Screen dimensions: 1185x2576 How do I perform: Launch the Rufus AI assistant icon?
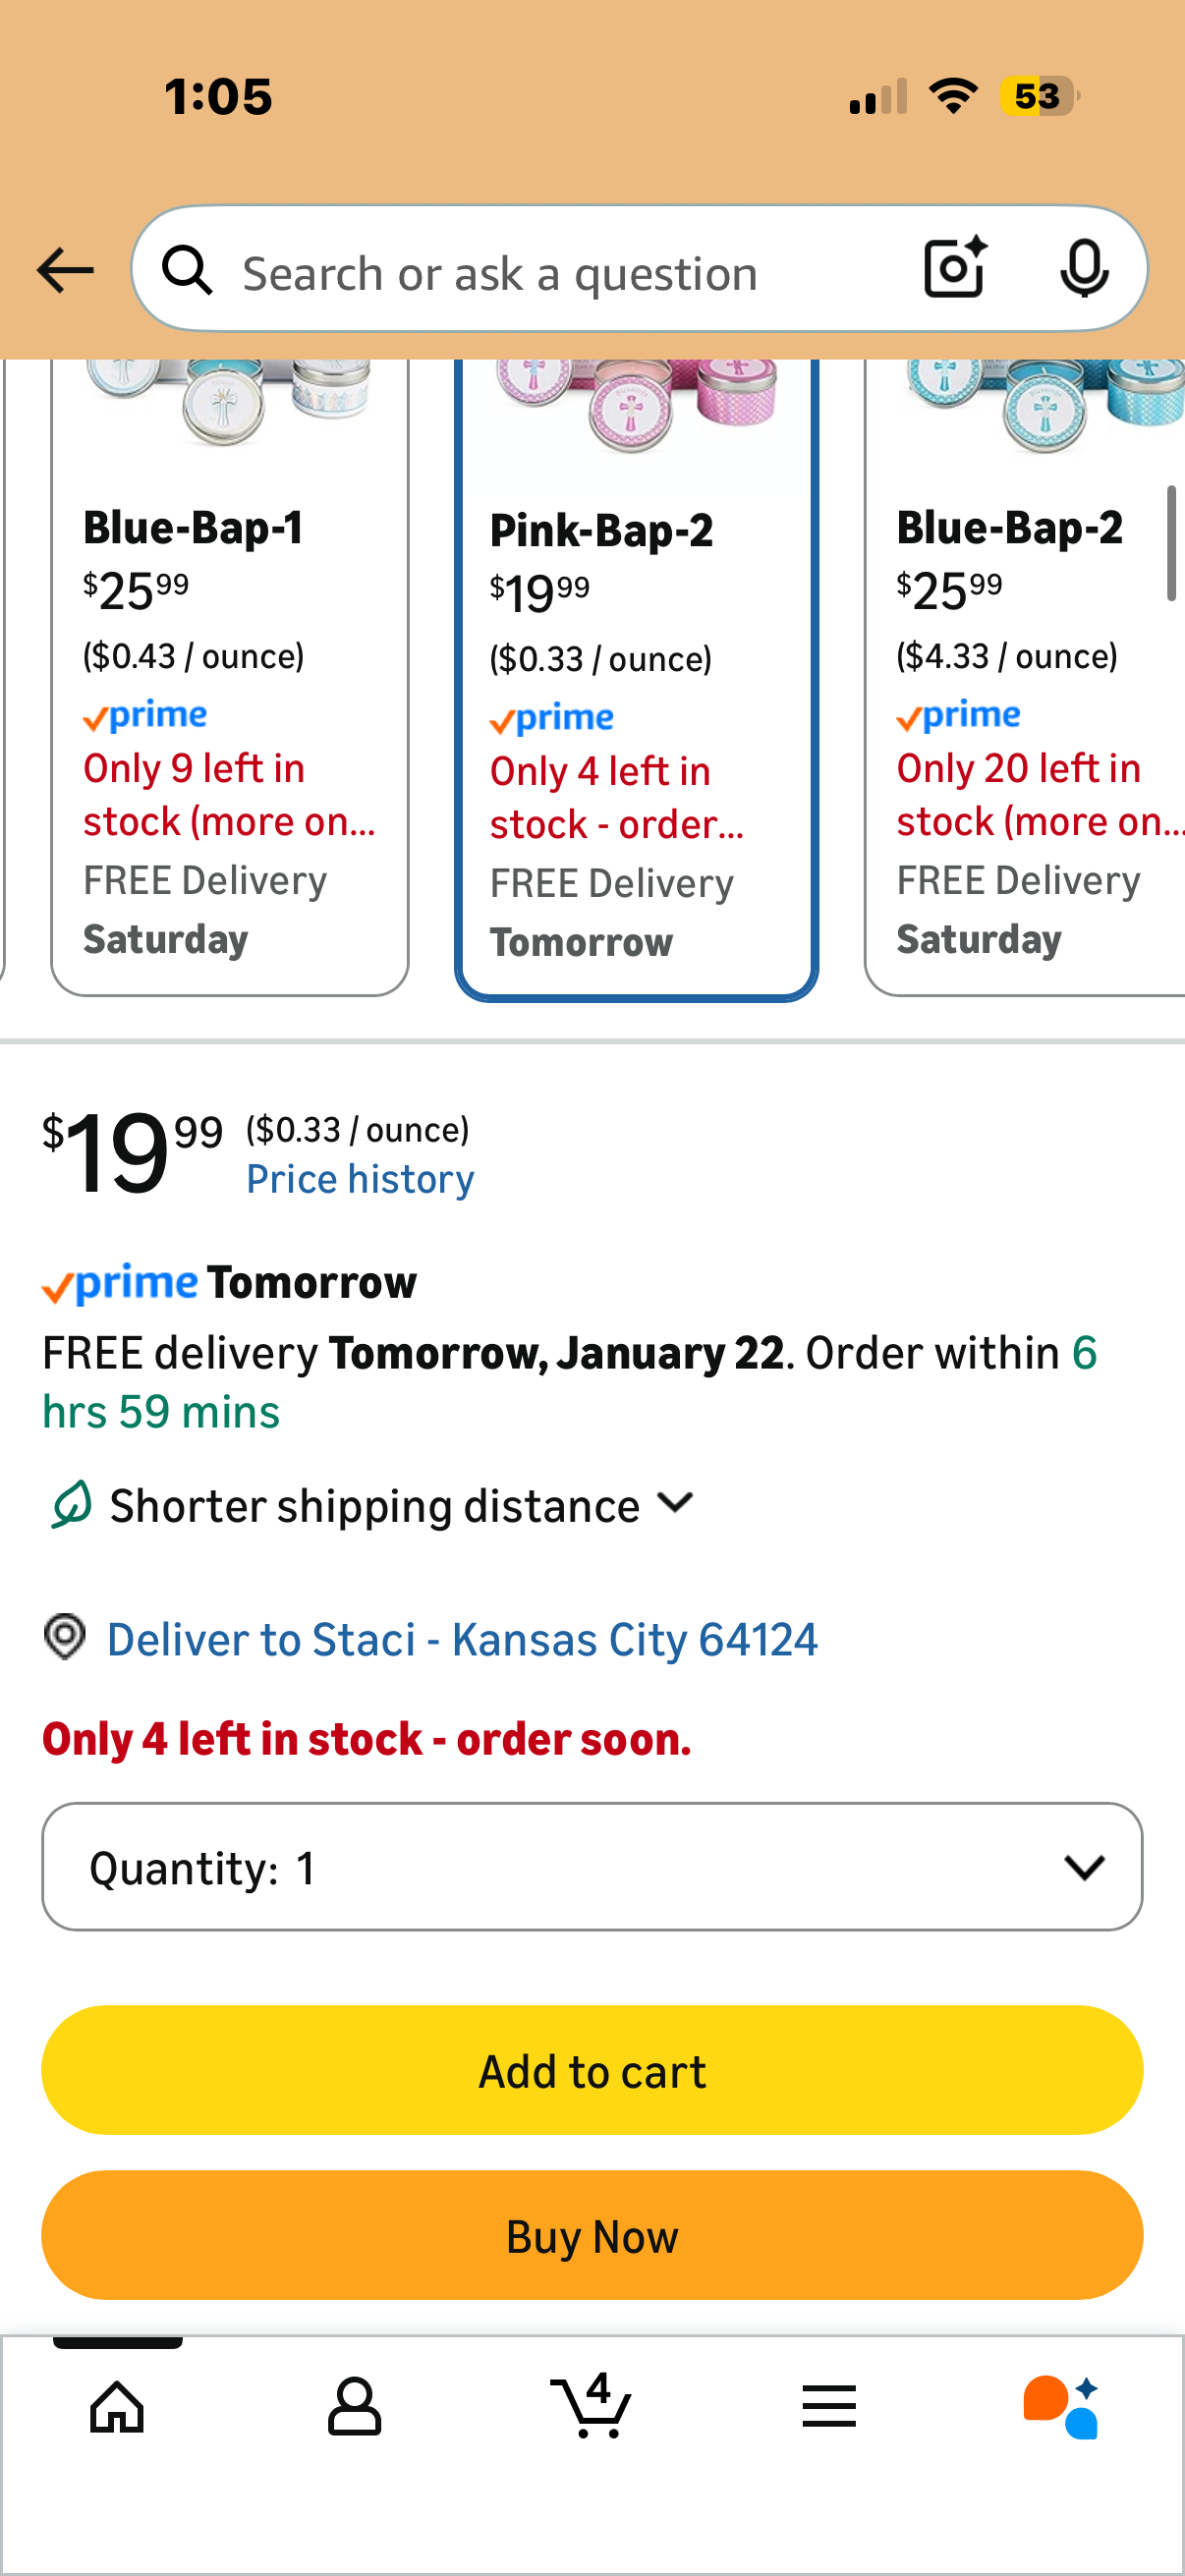[1062, 2406]
